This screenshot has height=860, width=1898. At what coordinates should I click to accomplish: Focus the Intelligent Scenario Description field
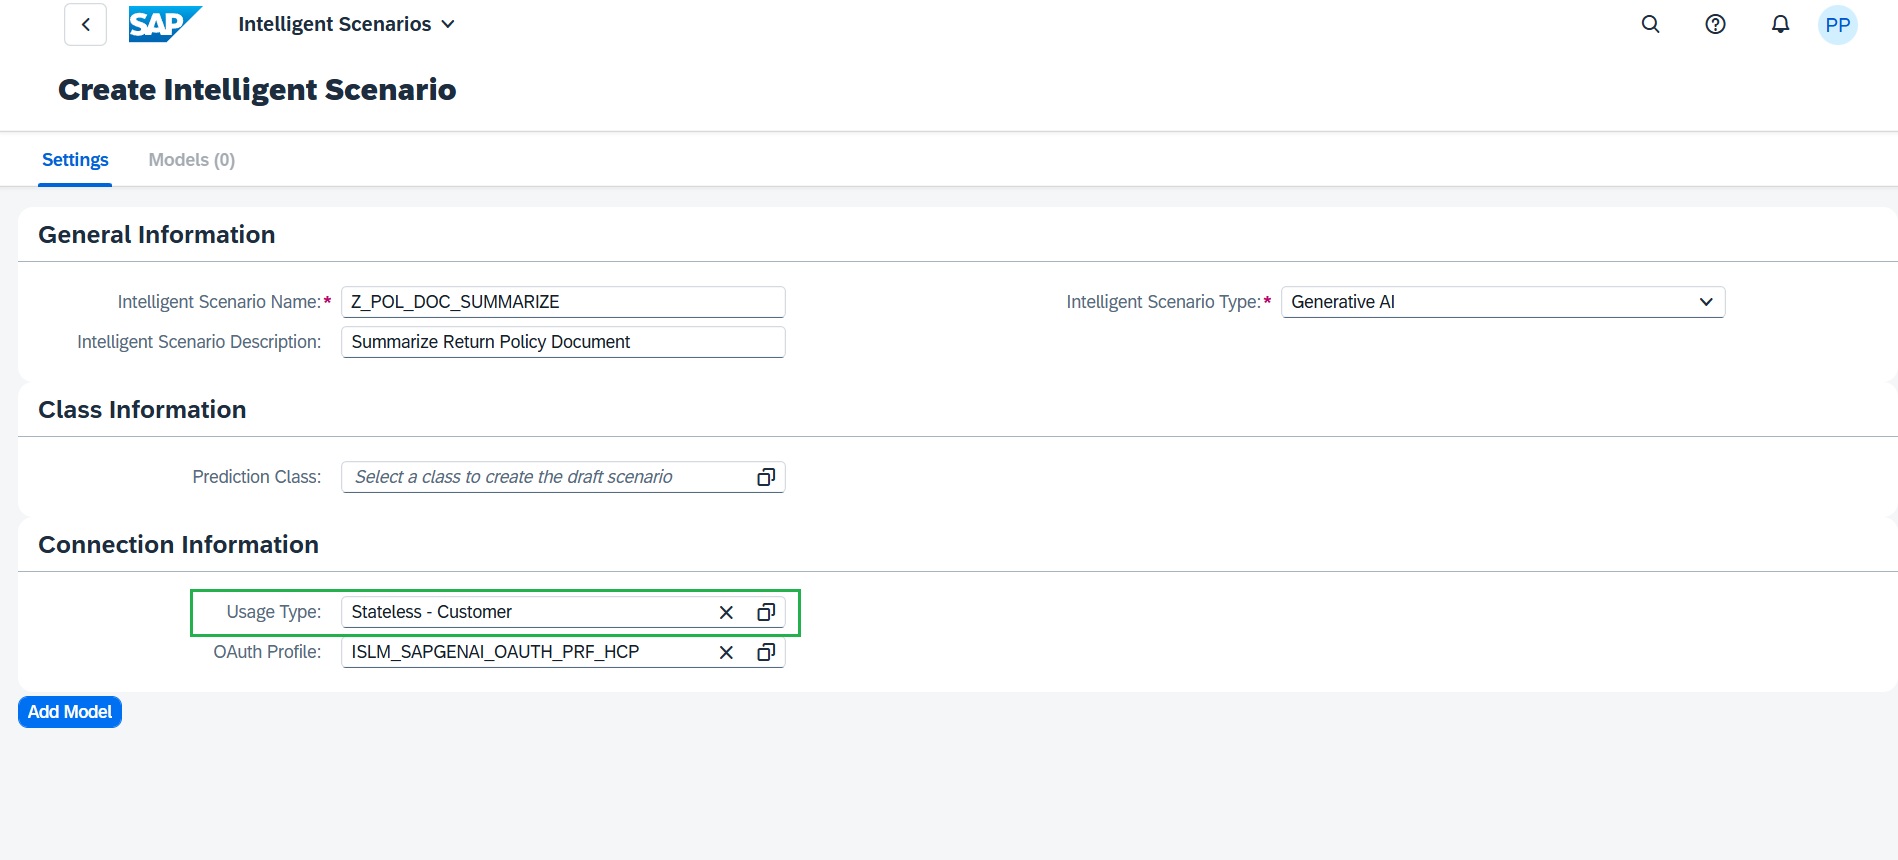pos(563,342)
